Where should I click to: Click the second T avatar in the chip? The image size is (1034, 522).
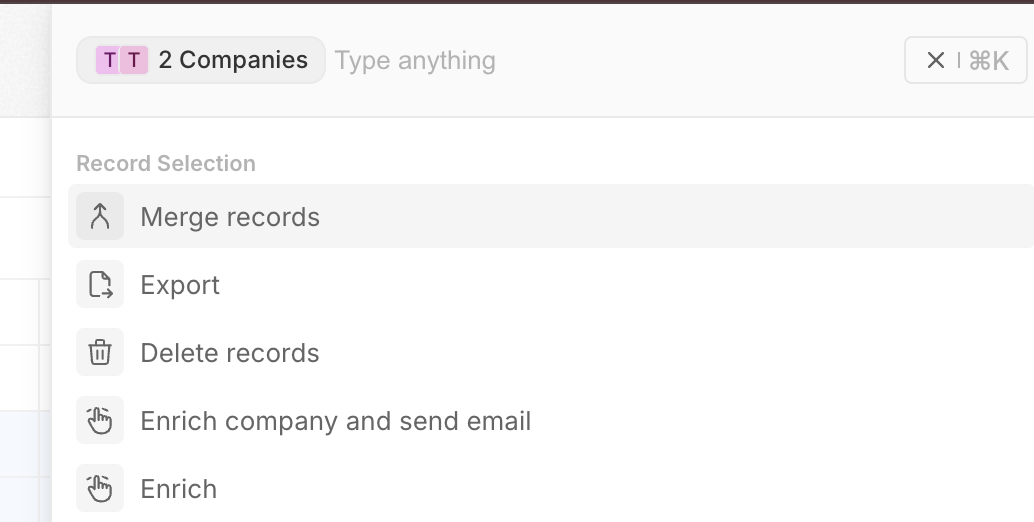click(134, 61)
